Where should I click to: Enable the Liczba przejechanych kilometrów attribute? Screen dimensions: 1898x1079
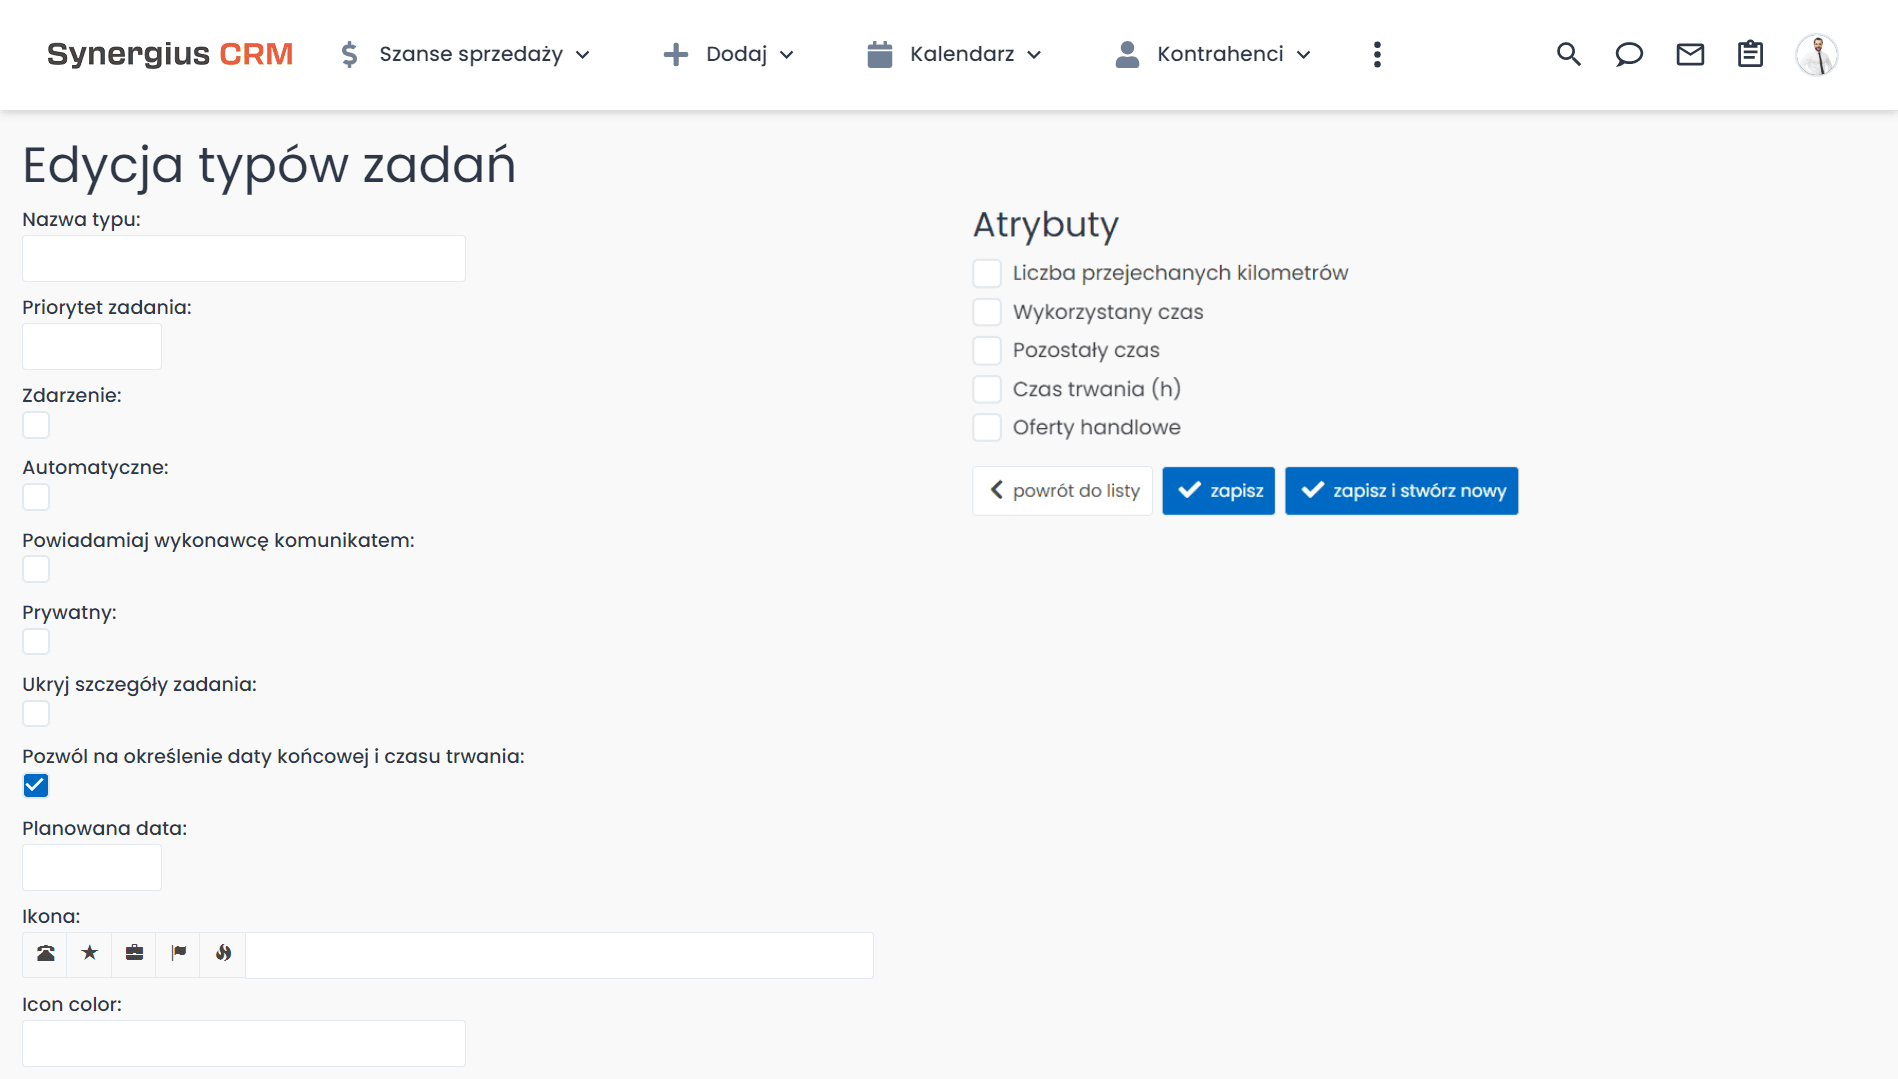click(x=987, y=272)
